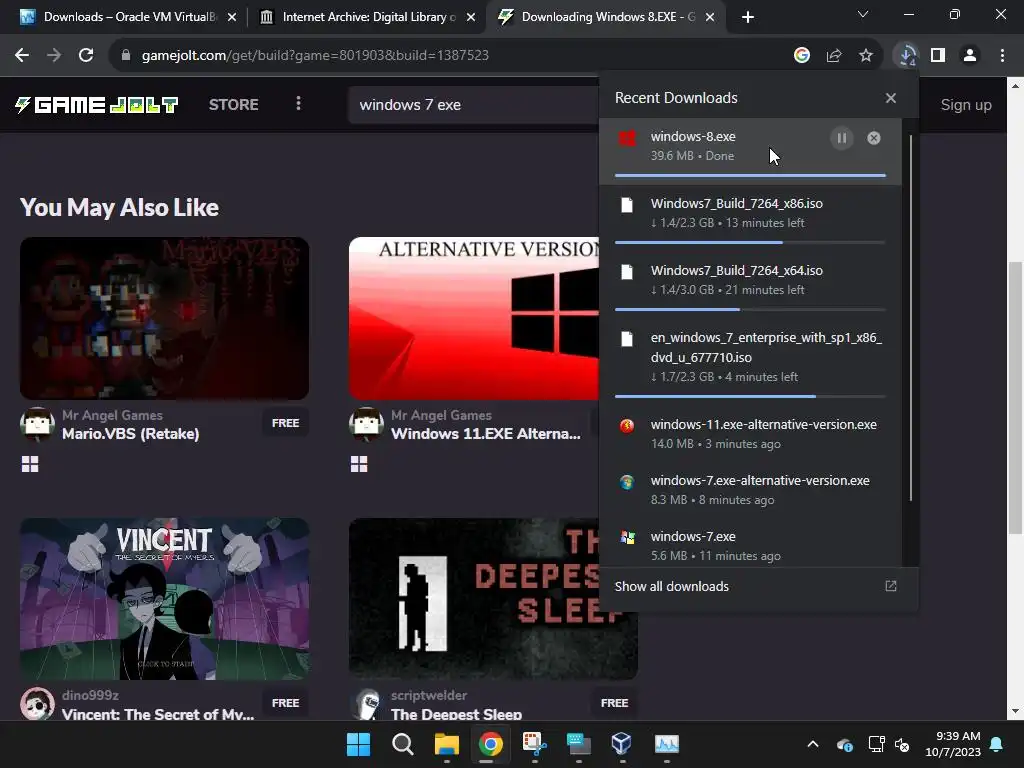
Task: Click the search field containing 'windows 7 exe'
Action: pos(473,104)
